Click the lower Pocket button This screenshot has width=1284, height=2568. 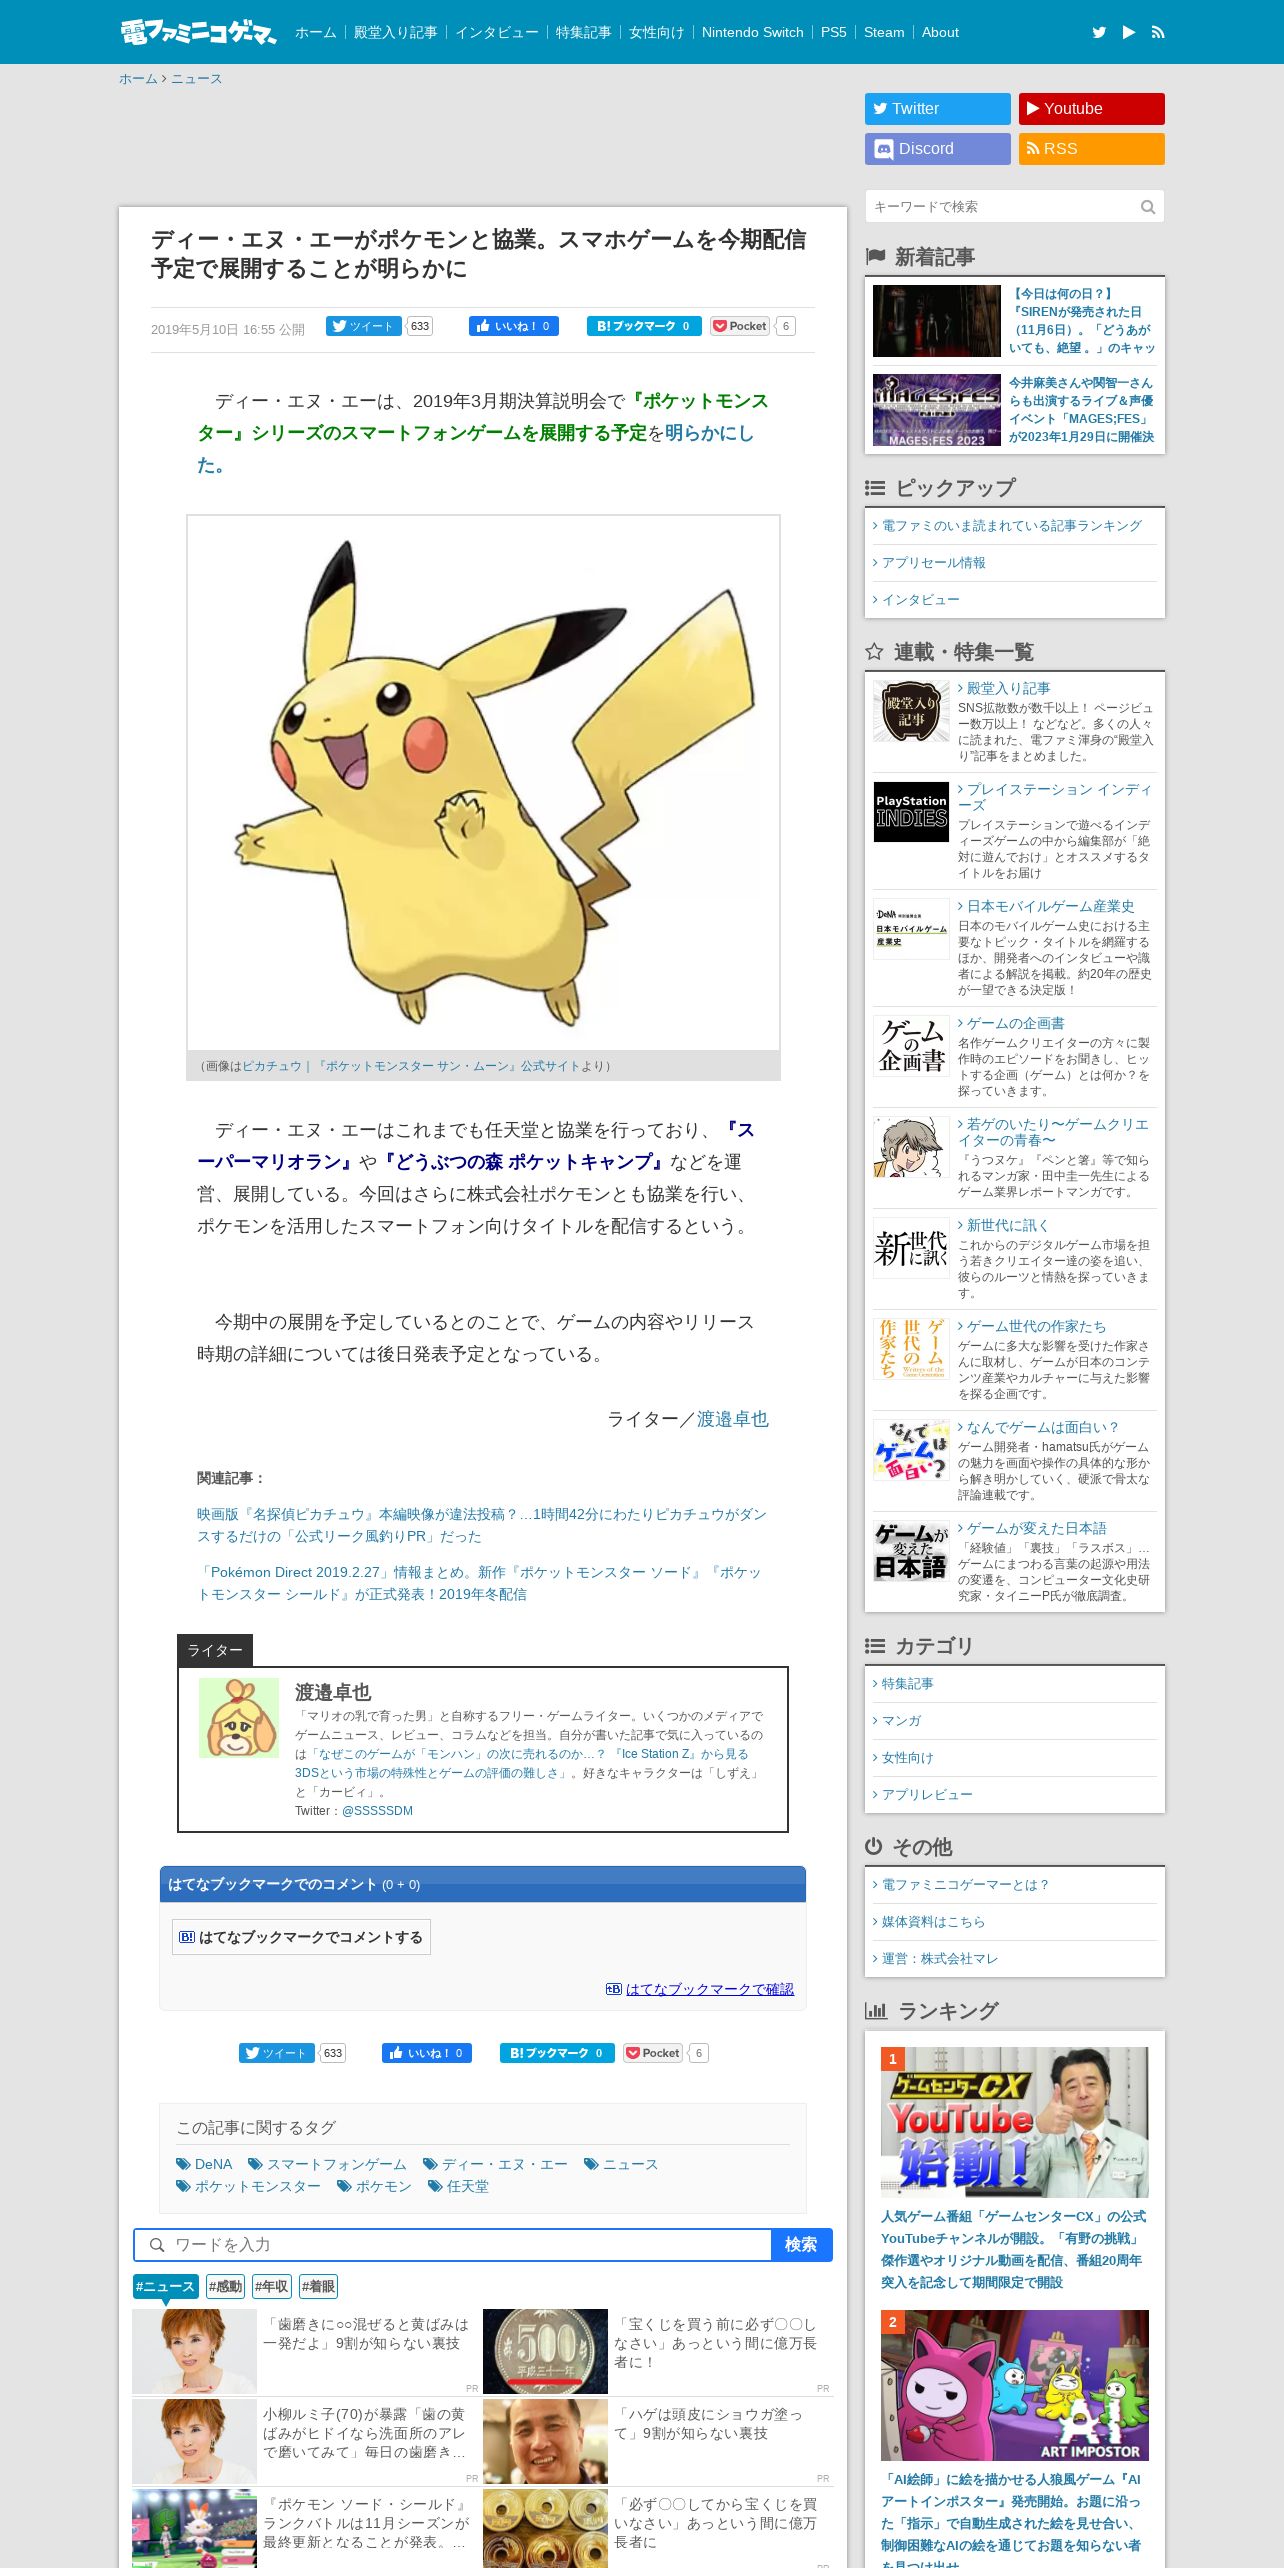pyautogui.click(x=653, y=2053)
